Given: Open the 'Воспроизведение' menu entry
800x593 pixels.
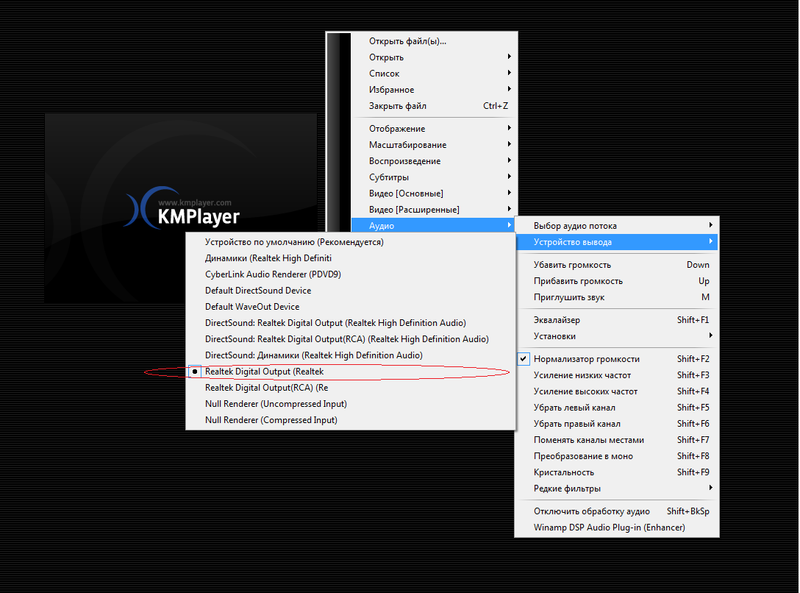Looking at the screenshot, I should tap(434, 161).
